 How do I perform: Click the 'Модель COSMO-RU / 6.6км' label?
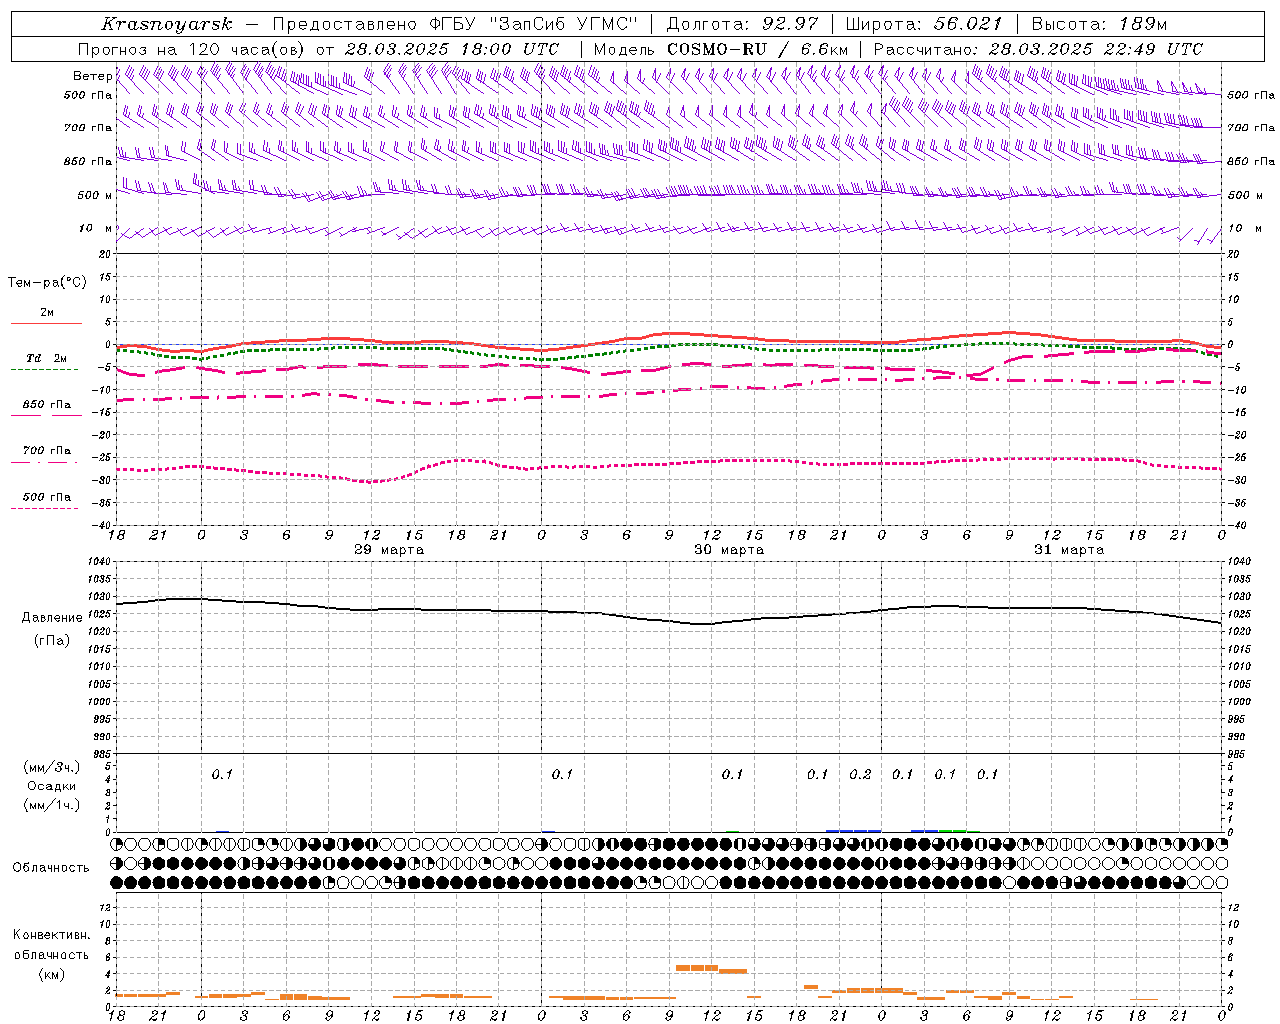[x=721, y=49]
